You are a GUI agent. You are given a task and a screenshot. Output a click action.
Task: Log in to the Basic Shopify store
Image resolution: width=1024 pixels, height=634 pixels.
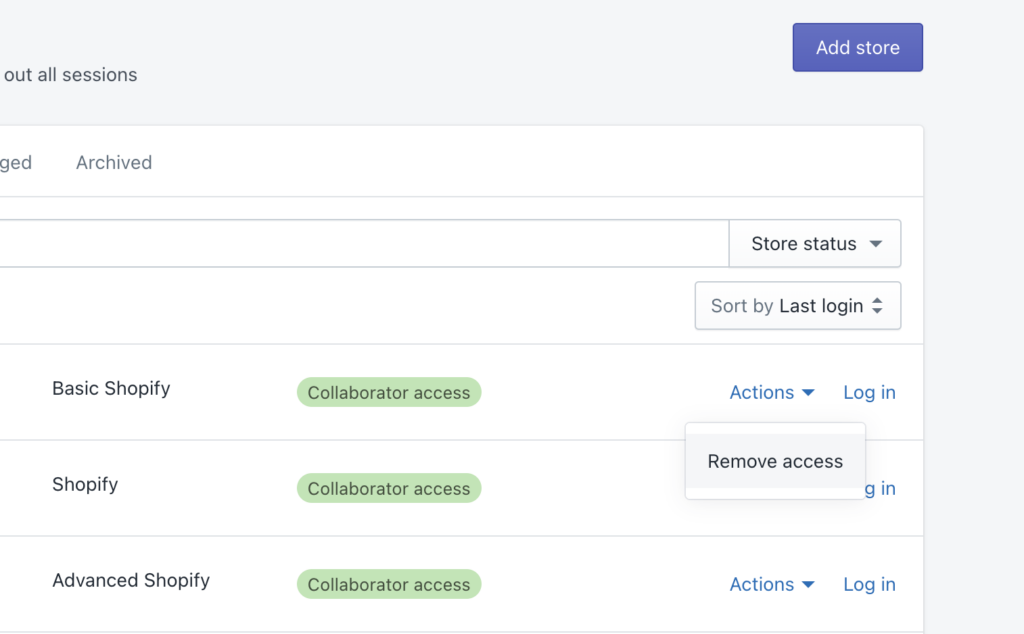[868, 392]
